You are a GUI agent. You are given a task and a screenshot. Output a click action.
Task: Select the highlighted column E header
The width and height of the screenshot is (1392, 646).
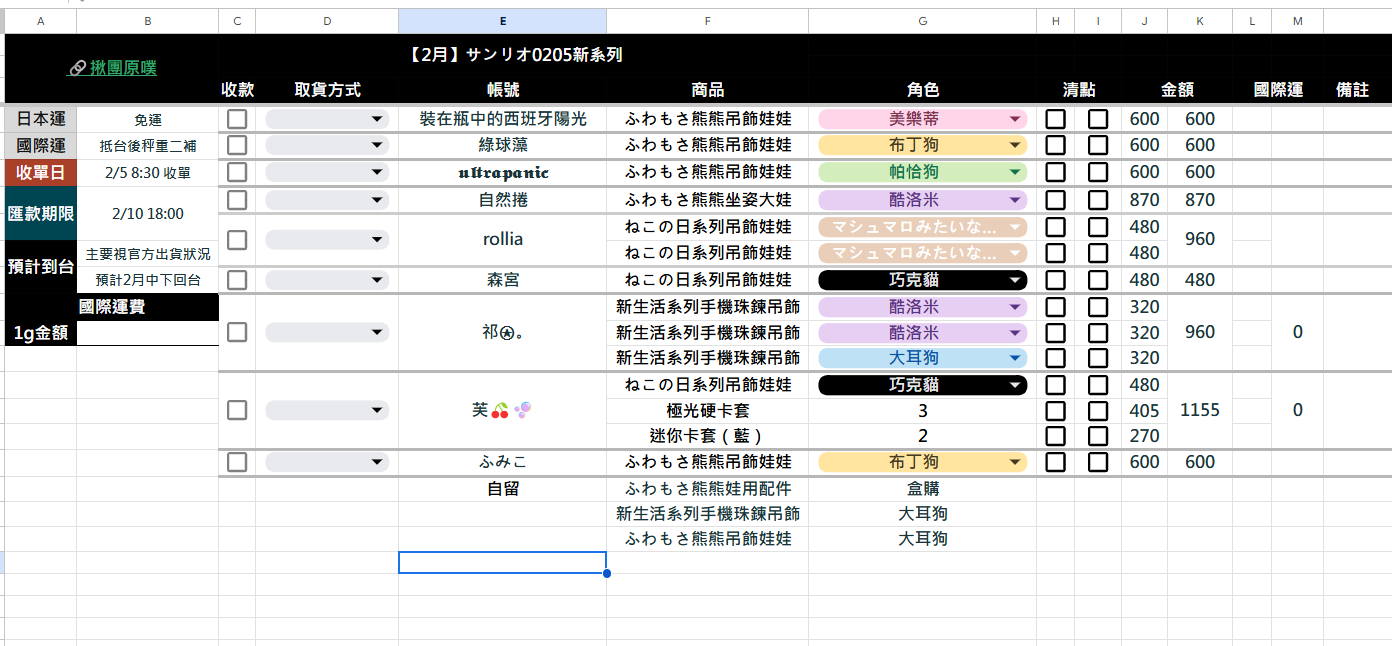click(502, 21)
